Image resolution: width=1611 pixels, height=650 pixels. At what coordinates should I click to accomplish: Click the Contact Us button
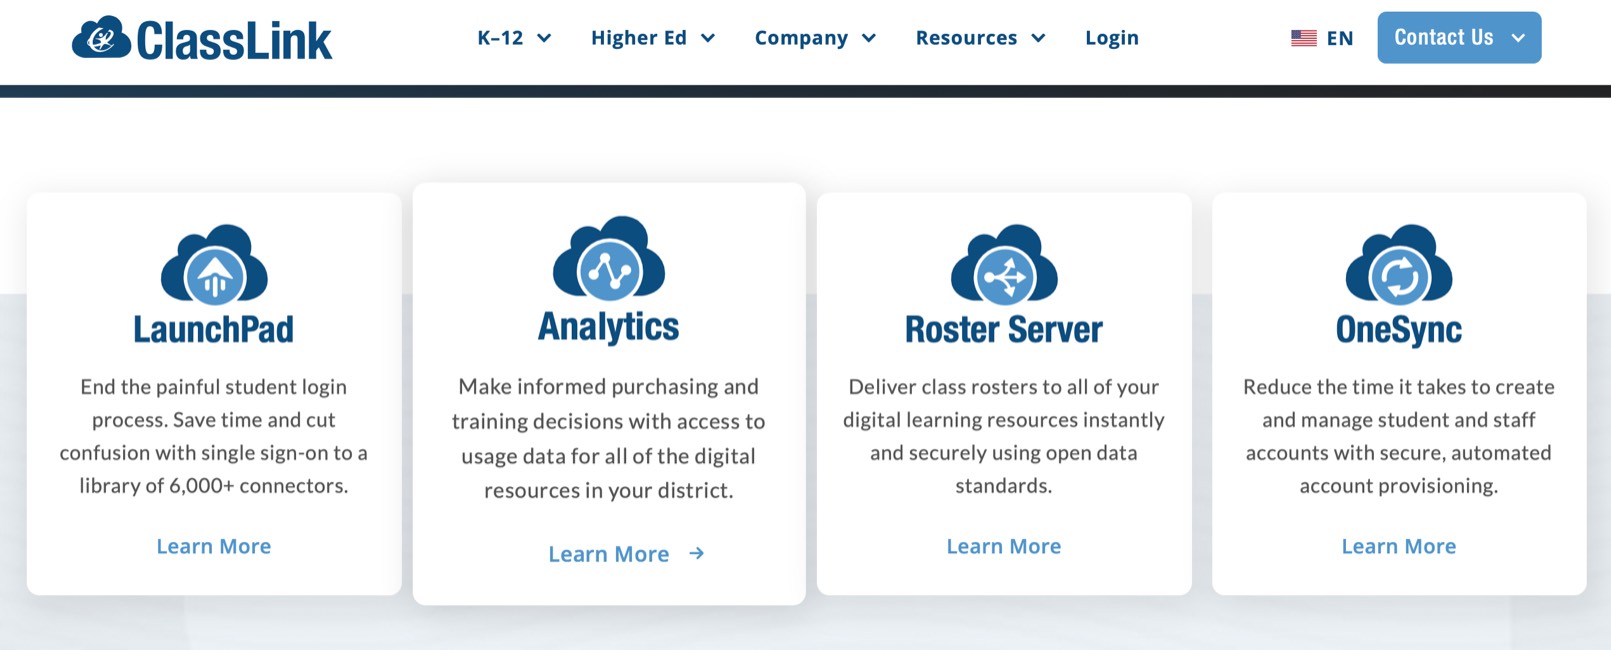1459,38
